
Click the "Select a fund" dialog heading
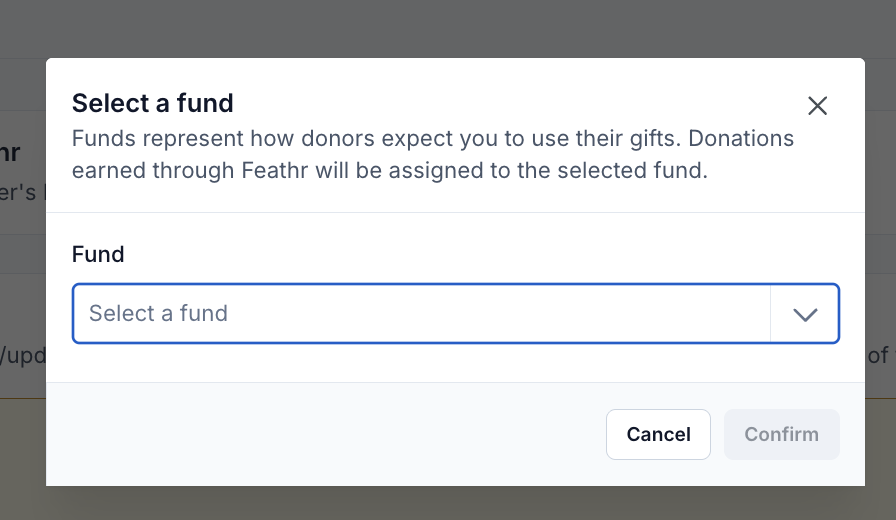pyautogui.click(x=152, y=103)
